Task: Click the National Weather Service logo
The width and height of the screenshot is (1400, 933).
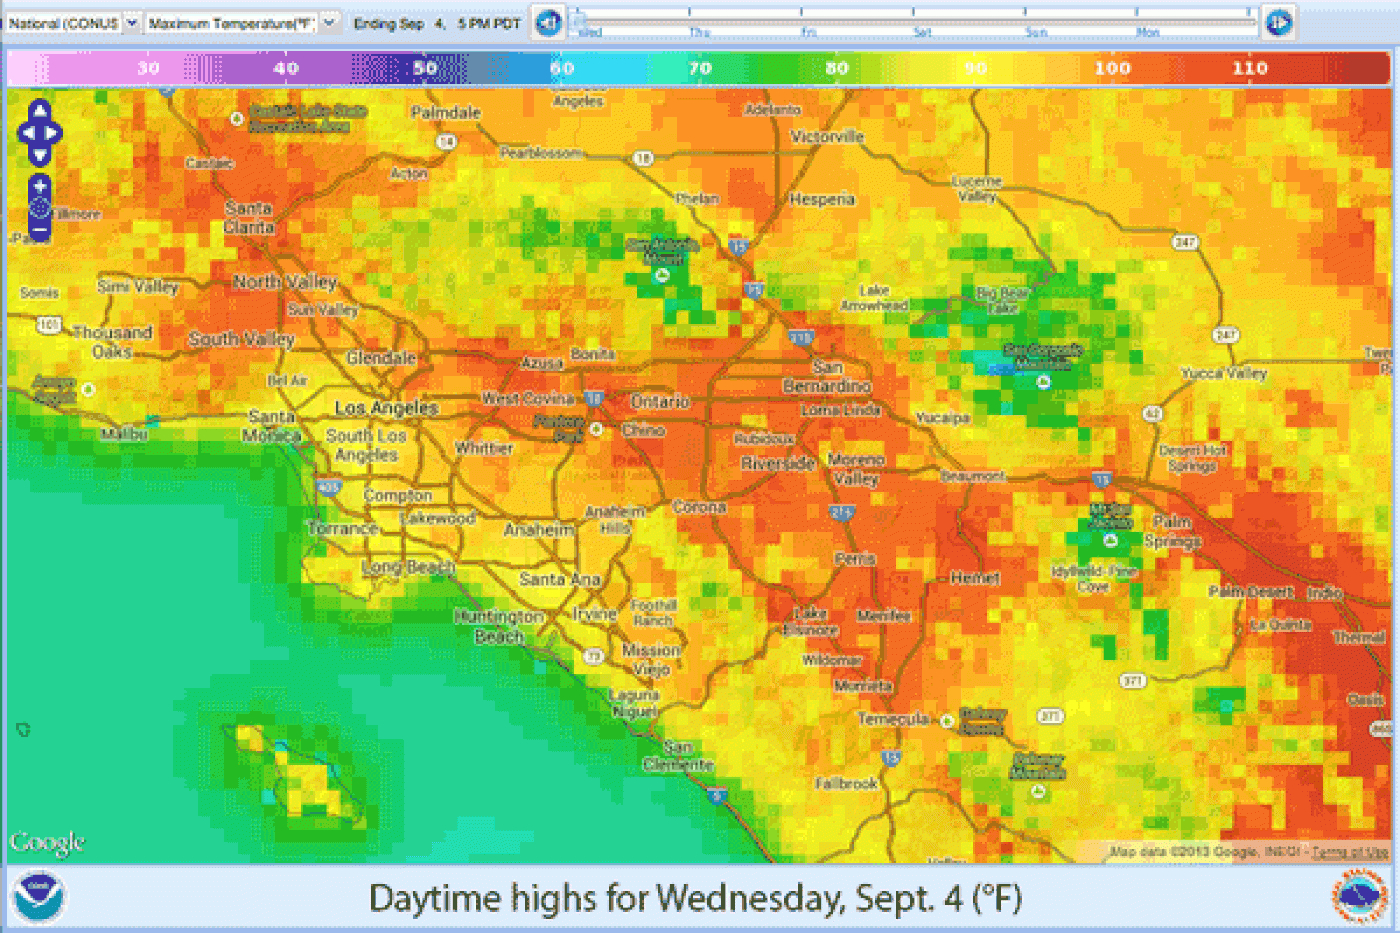Action: [x=1359, y=896]
